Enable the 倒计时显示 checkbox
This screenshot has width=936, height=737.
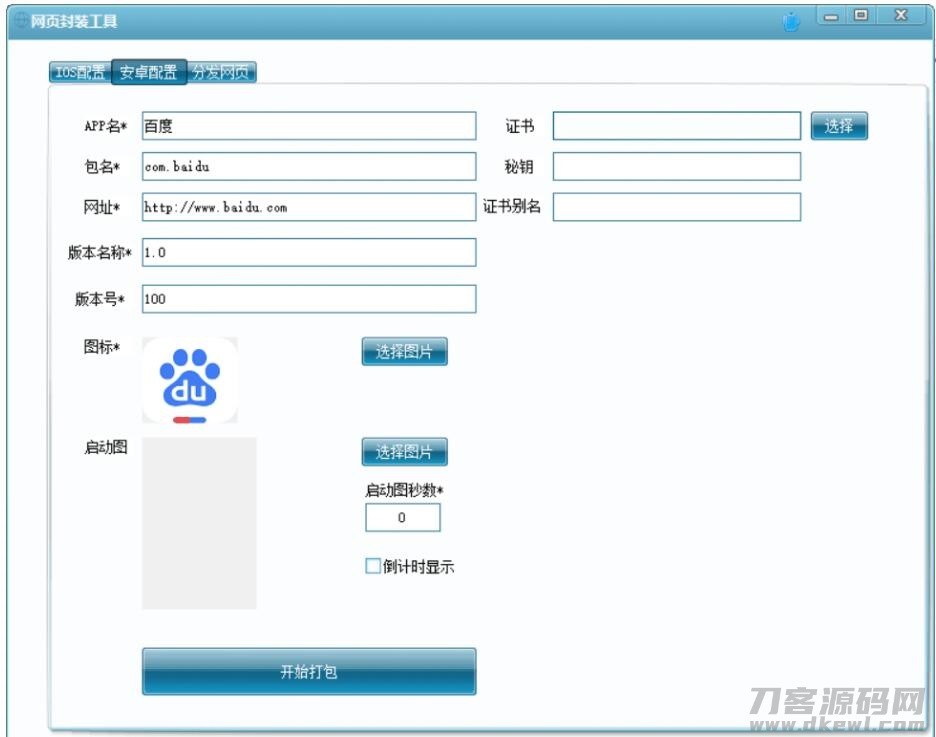click(372, 566)
